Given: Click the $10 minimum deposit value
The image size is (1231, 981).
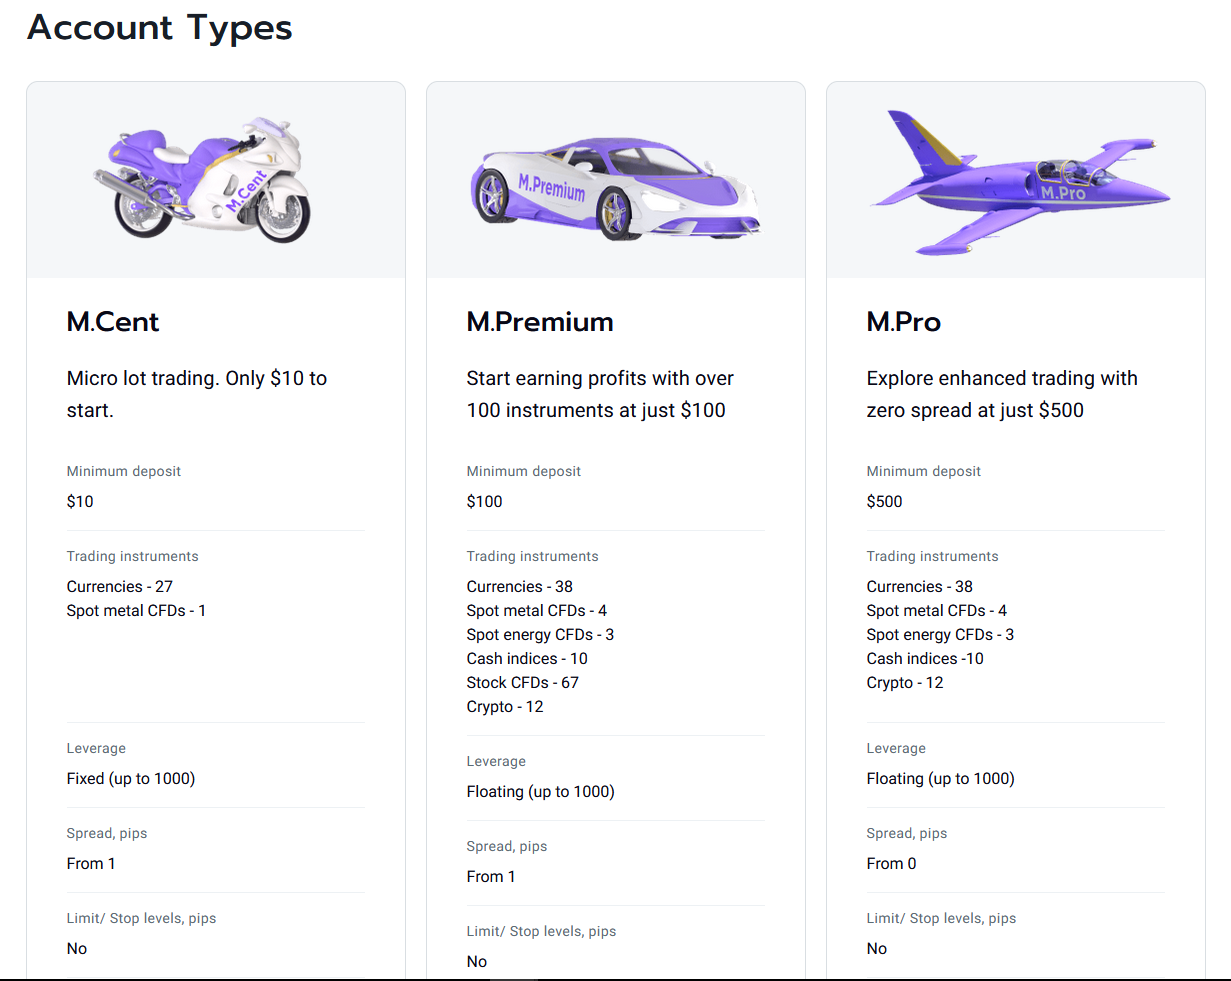Looking at the screenshot, I should [80, 502].
